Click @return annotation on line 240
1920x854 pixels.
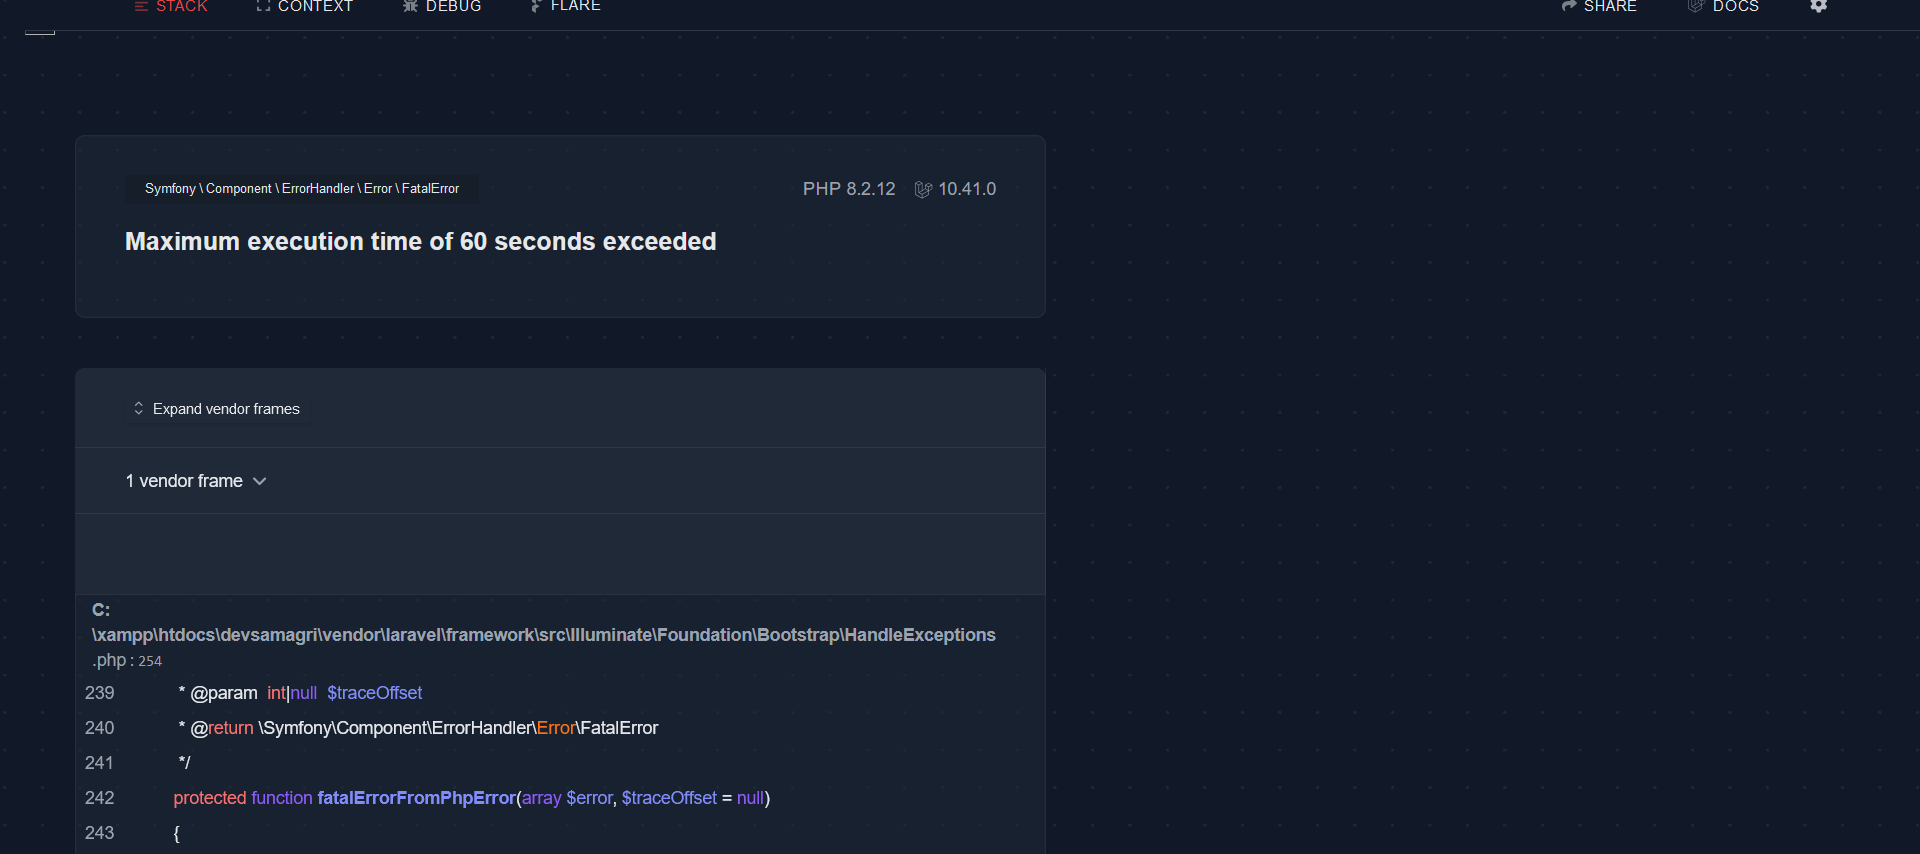[222, 728]
